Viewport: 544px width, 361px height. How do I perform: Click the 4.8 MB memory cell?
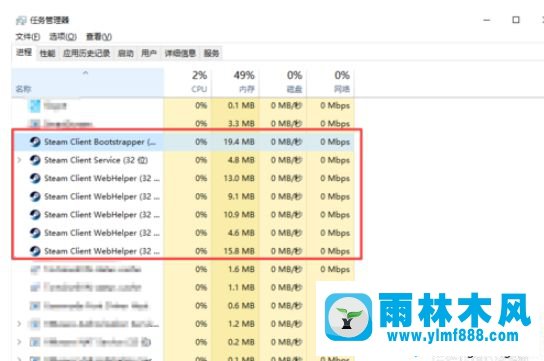click(235, 160)
